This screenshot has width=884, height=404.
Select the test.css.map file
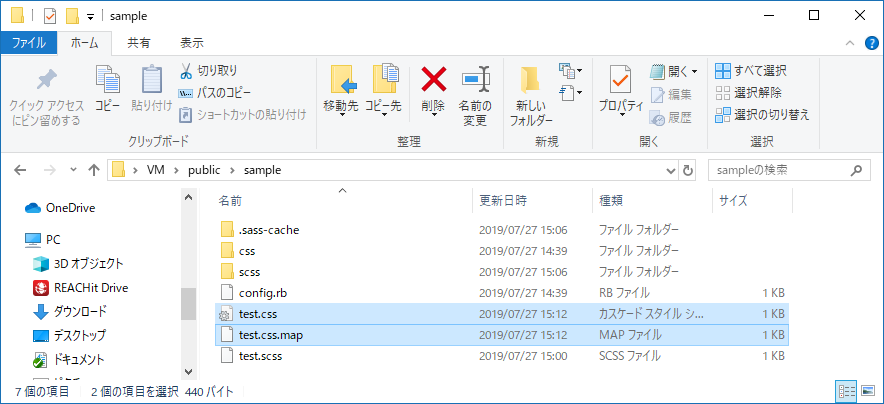502,335
